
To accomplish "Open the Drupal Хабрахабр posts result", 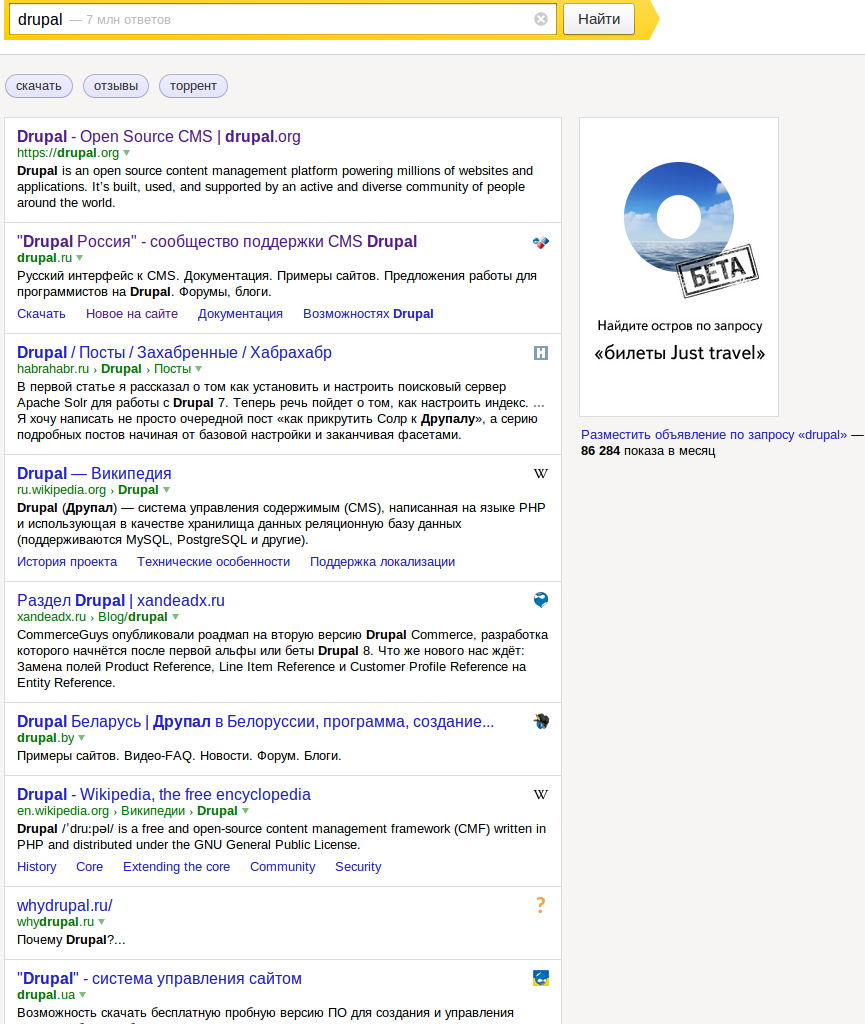I will (174, 353).
